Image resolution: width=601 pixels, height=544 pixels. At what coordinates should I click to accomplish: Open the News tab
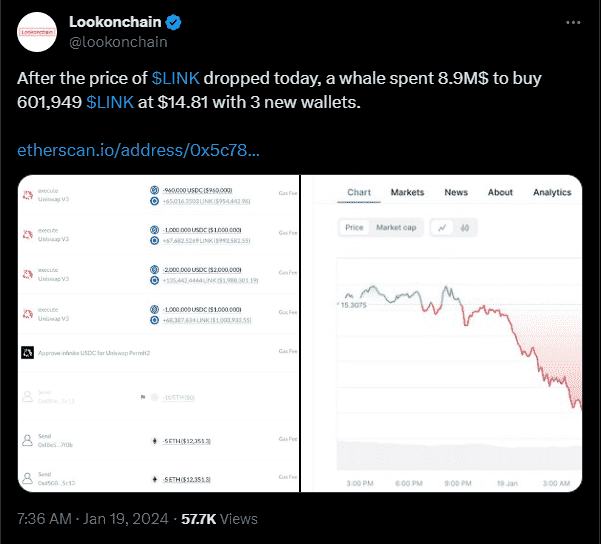[456, 192]
